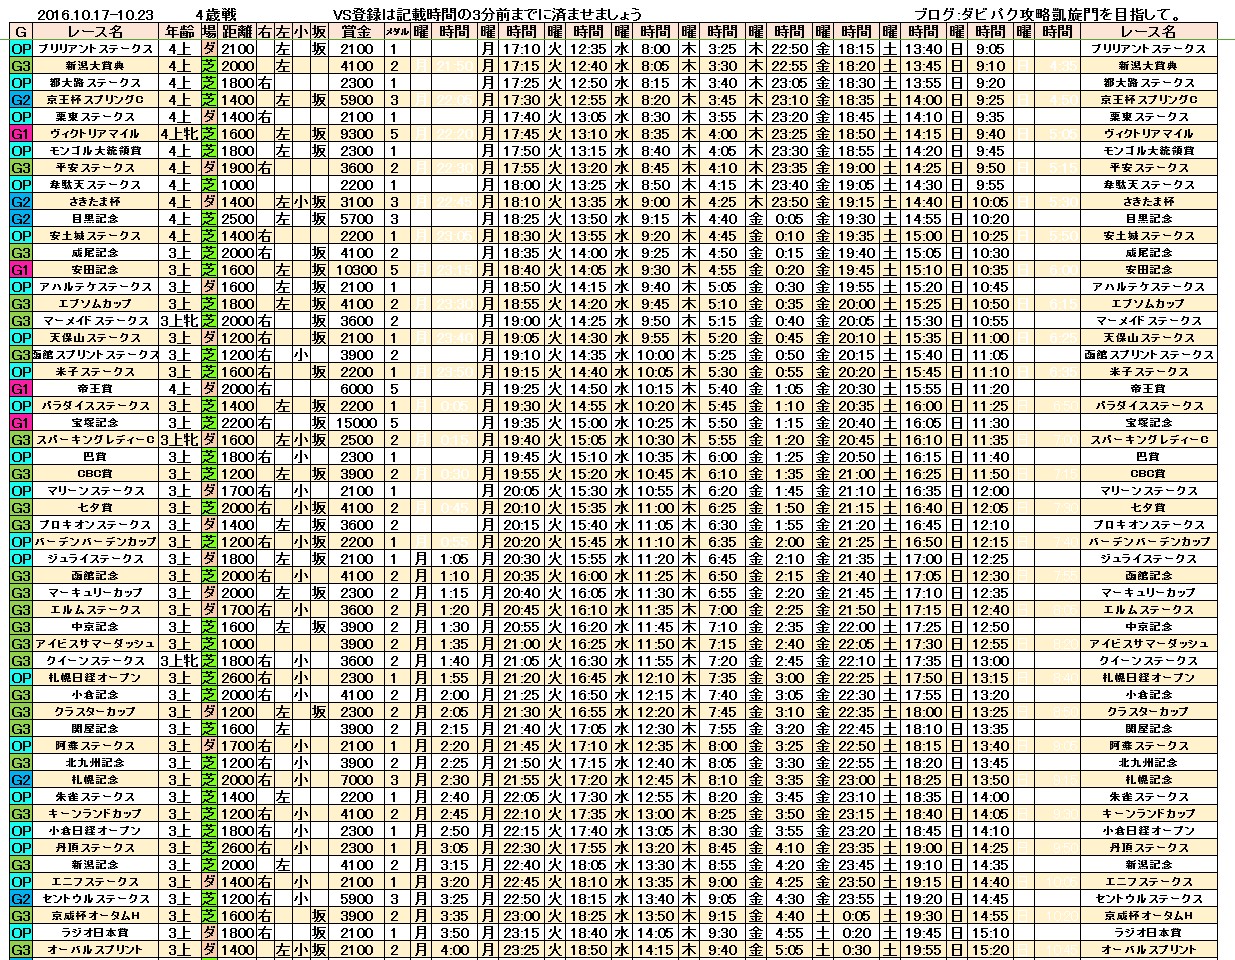Select アイビスサマーダッシュ in the left name column
1235x960 pixels.
95,643
